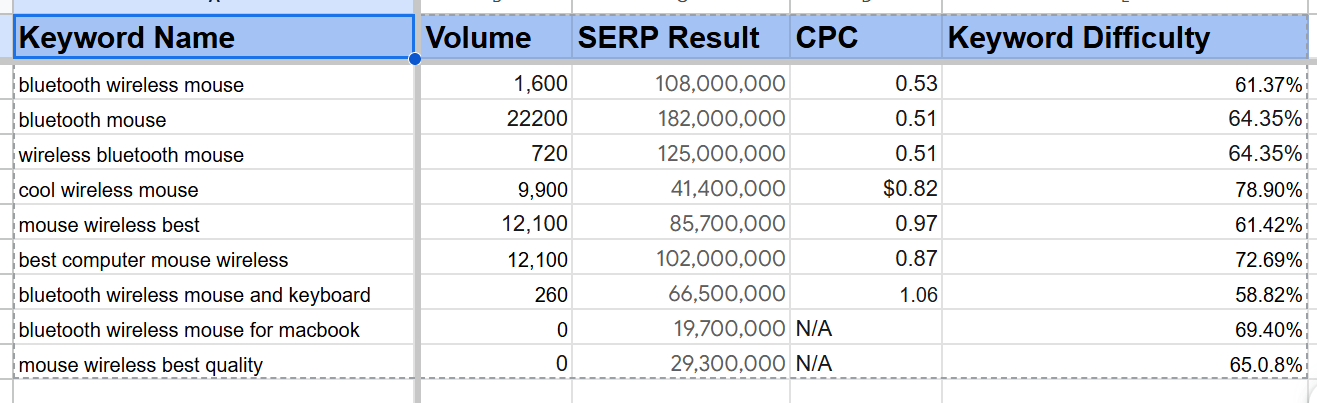Click the CPC column header cell

click(x=865, y=38)
